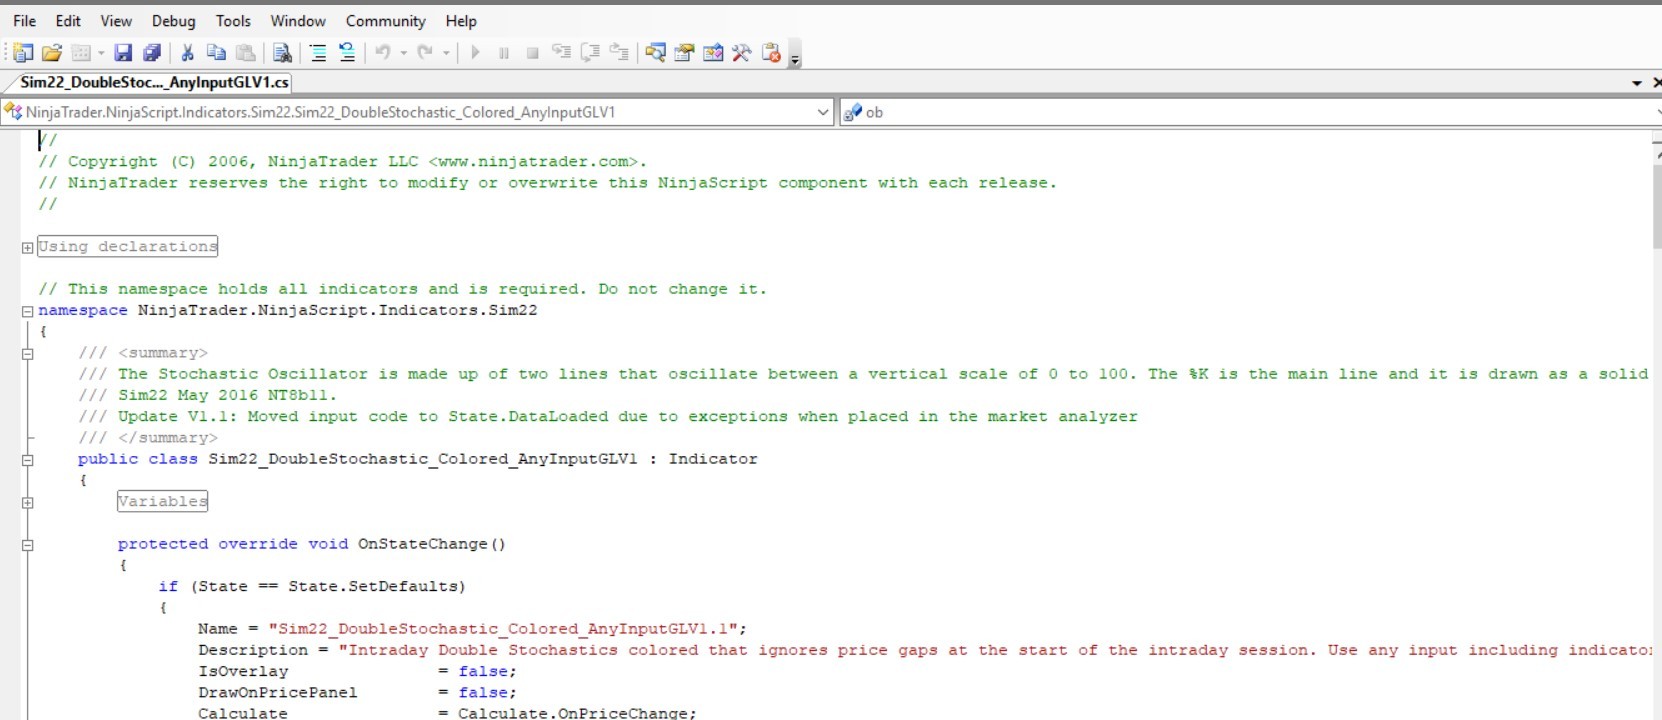Image resolution: width=1662 pixels, height=720 pixels.
Task: Open the Community menu
Action: pyautogui.click(x=385, y=21)
